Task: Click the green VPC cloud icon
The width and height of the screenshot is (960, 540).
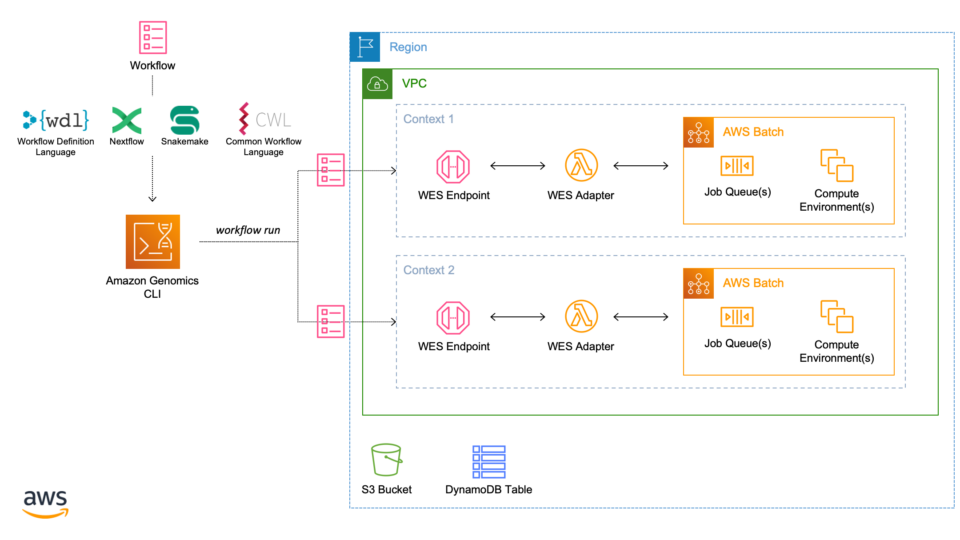Action: pyautogui.click(x=377, y=84)
